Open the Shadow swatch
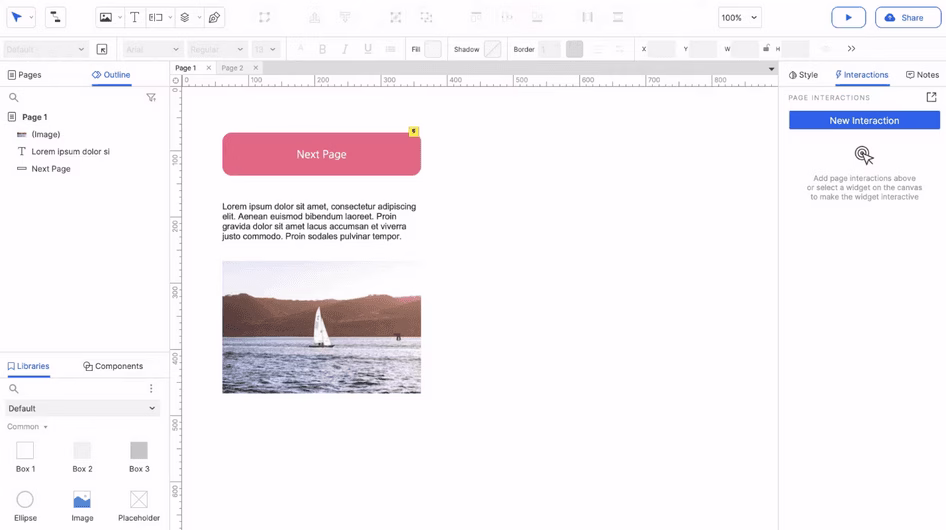 point(493,49)
